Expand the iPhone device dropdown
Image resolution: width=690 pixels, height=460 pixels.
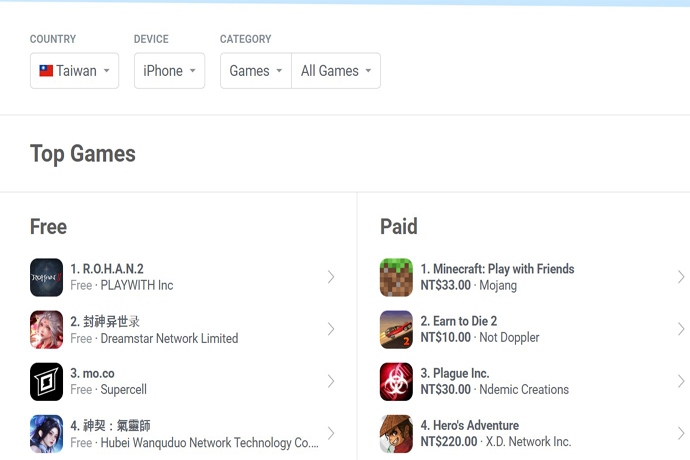(169, 70)
